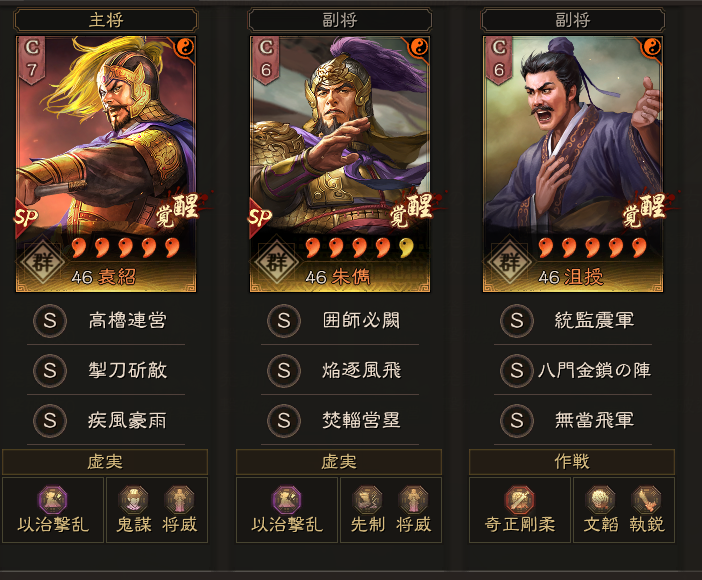Select the 作戦 header under 沮授
Image resolution: width=702 pixels, height=580 pixels.
pos(572,462)
